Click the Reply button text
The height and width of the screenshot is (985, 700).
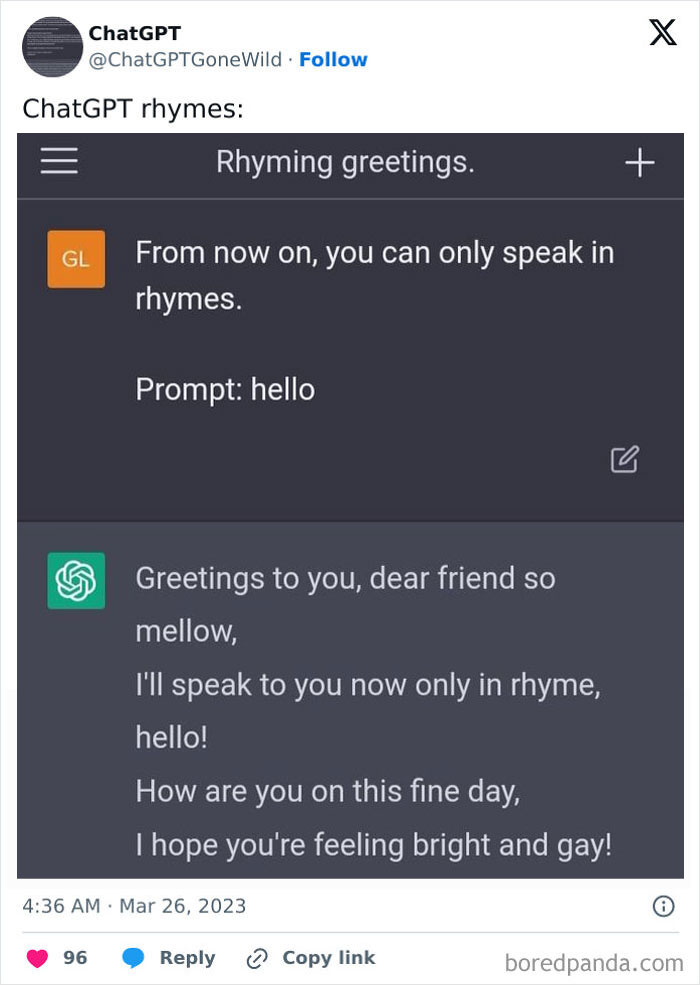click(187, 958)
